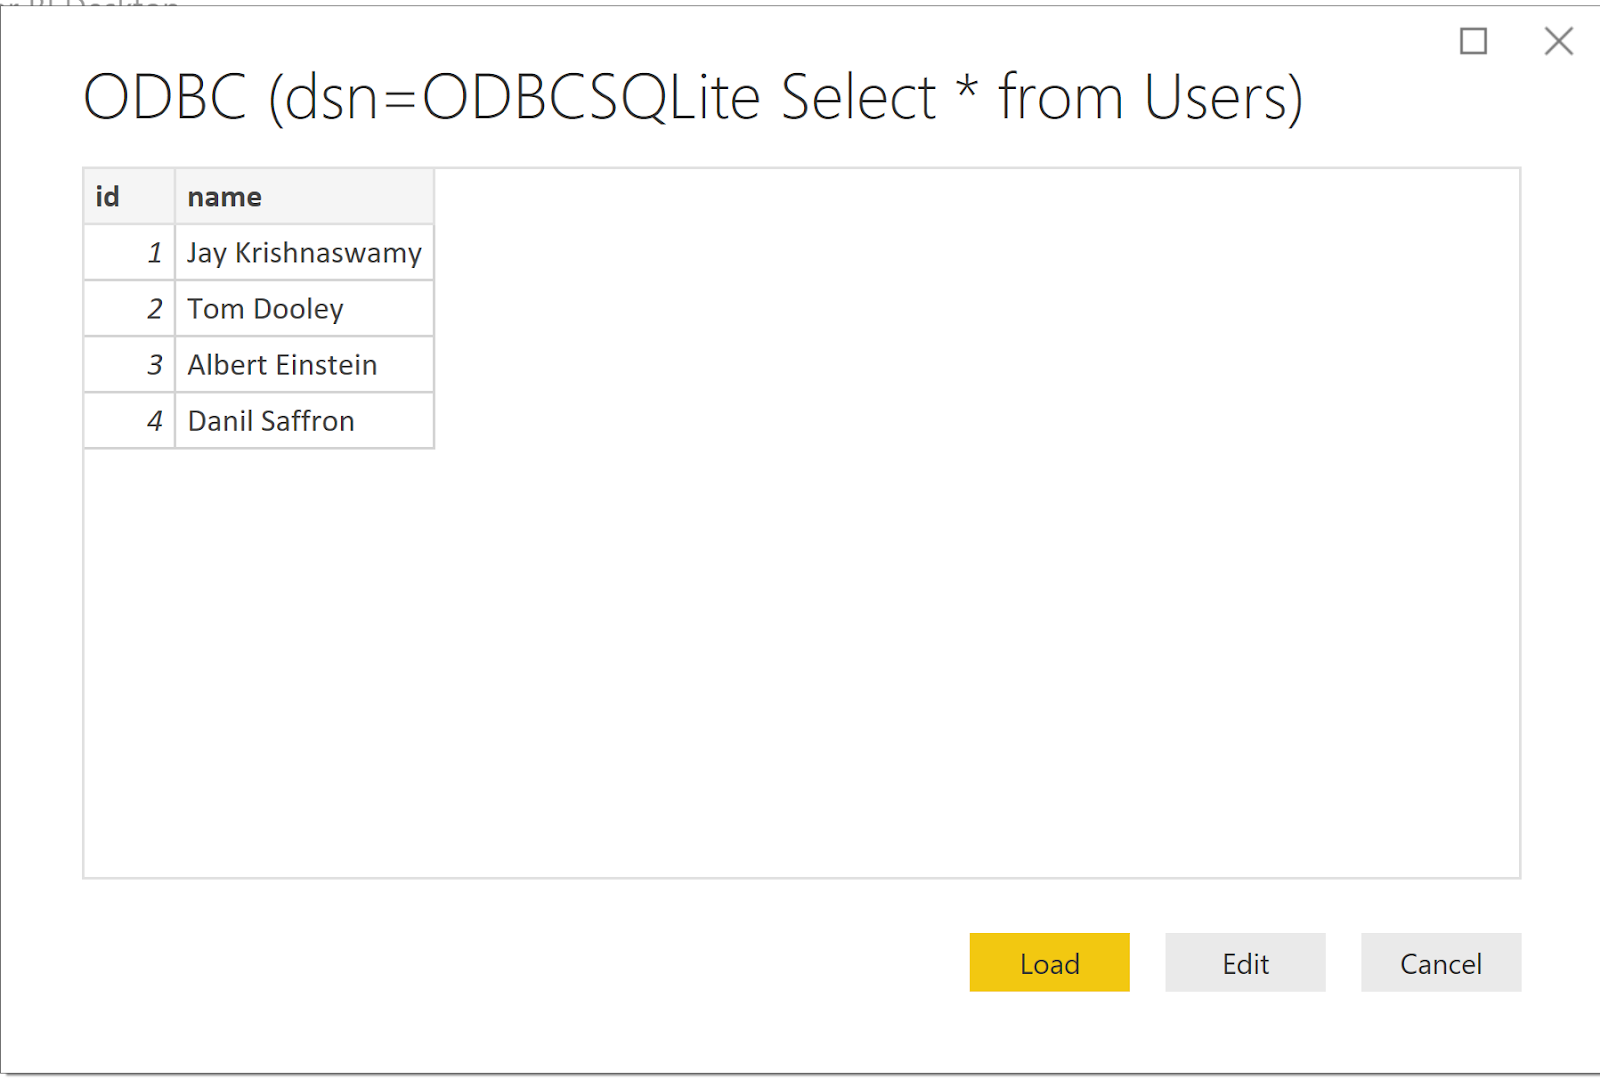This screenshot has height=1079, width=1600.
Task: Close the ODBC preview dialog
Action: coord(1559,42)
